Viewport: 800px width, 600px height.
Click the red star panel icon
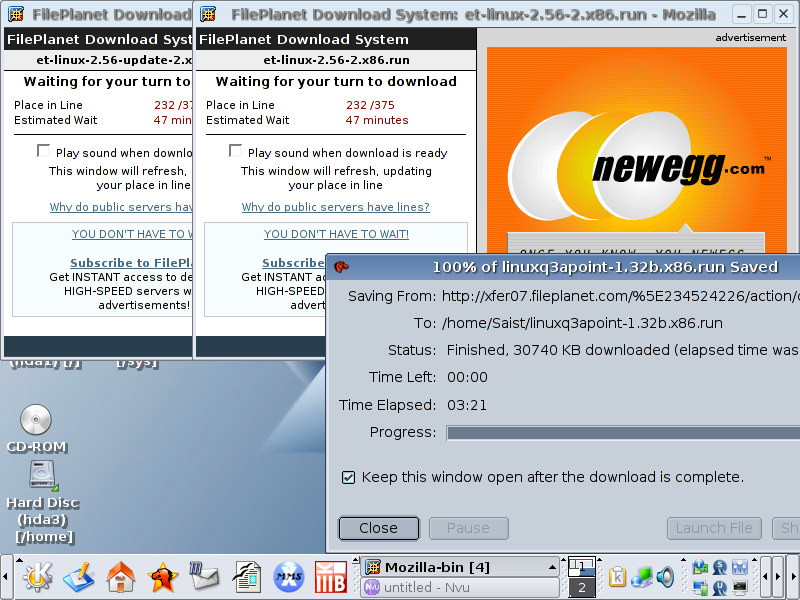tap(162, 577)
